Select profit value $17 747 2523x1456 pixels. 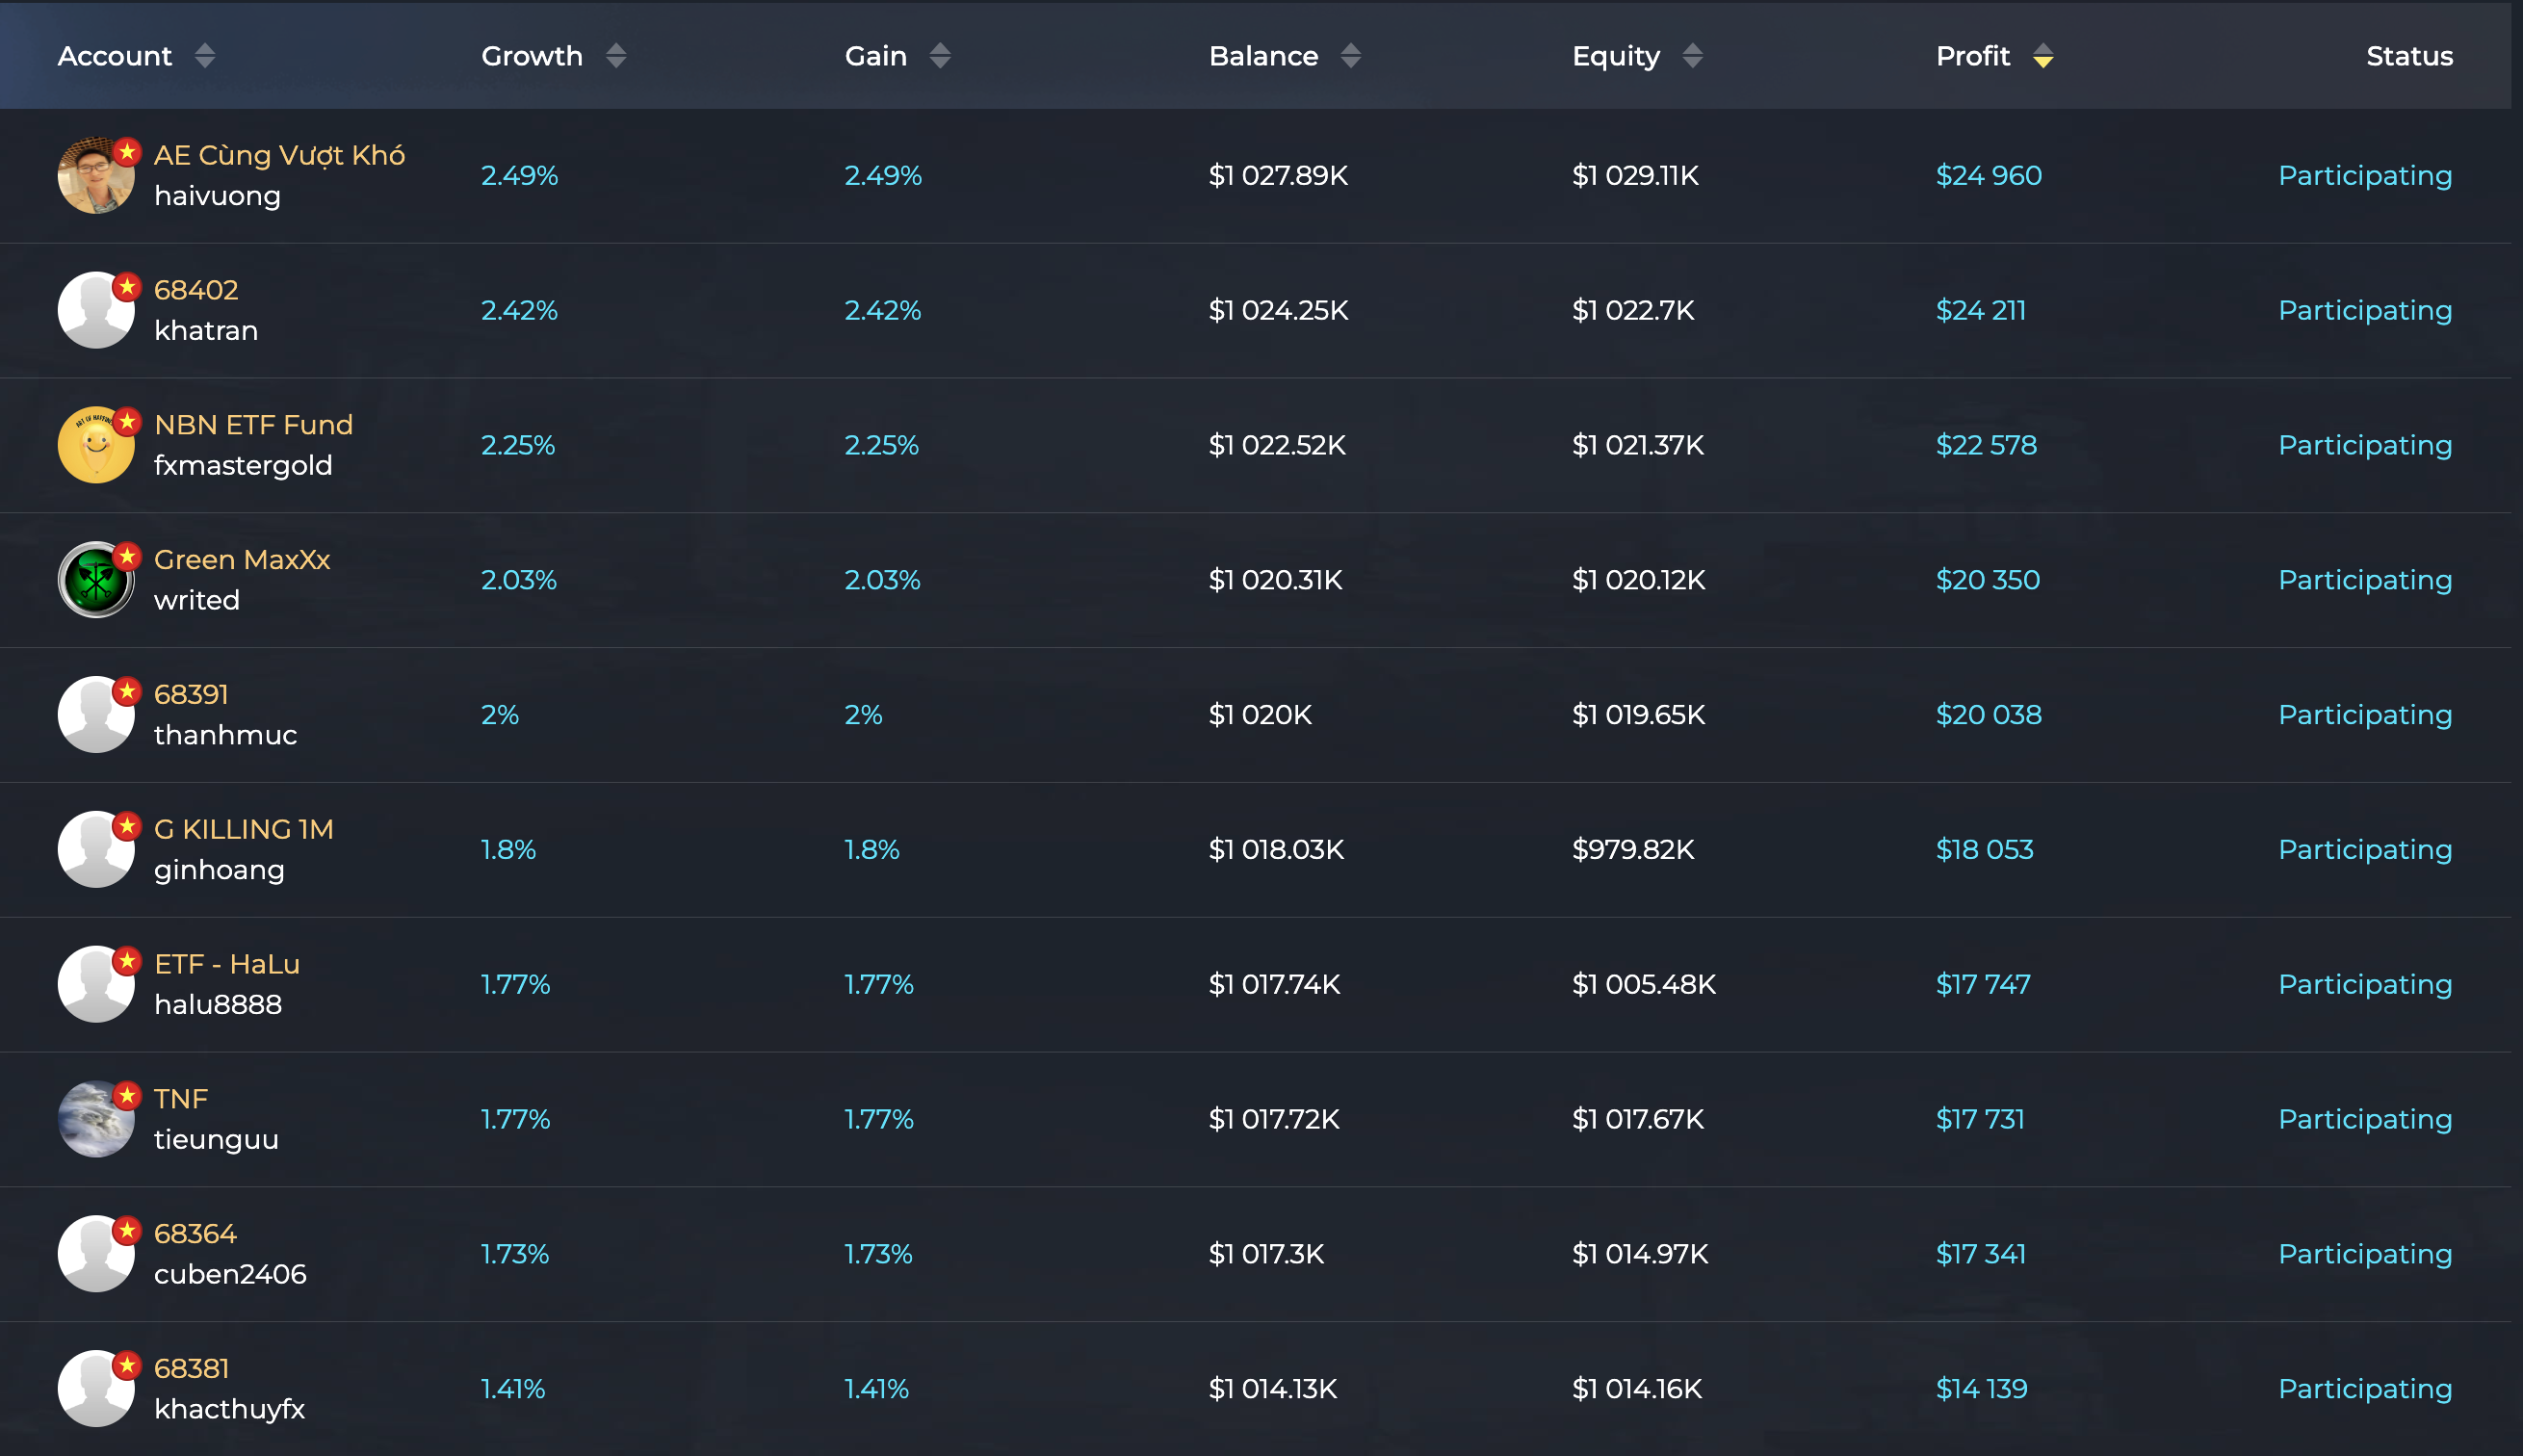[1983, 985]
